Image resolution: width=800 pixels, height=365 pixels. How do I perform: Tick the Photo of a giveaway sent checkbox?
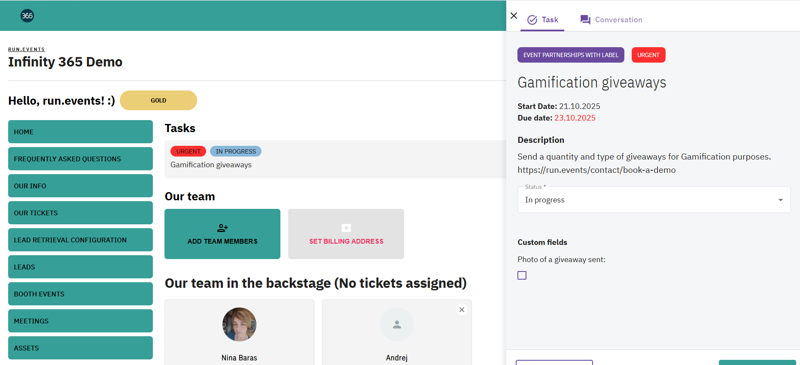click(522, 276)
